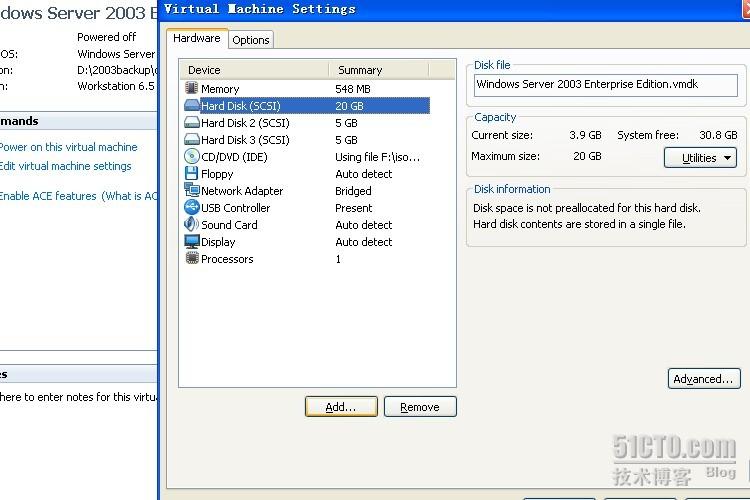This screenshot has height=500, width=750.
Task: Click the notes field in background window
Action: click(78, 397)
